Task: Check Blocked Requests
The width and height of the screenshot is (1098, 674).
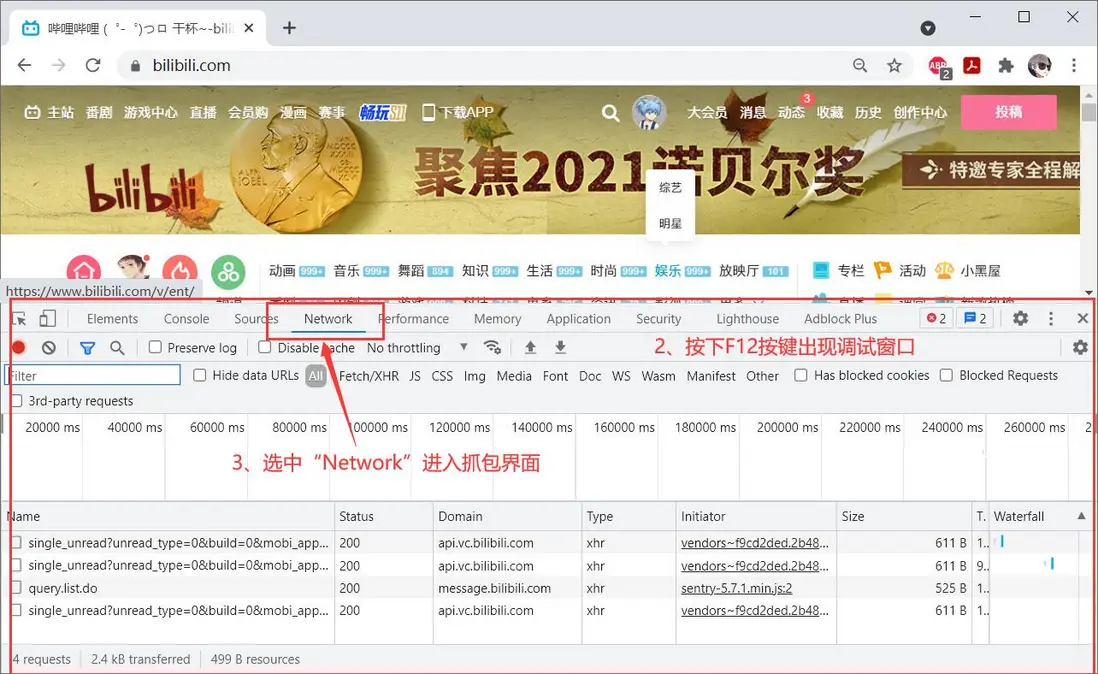Action: [947, 375]
